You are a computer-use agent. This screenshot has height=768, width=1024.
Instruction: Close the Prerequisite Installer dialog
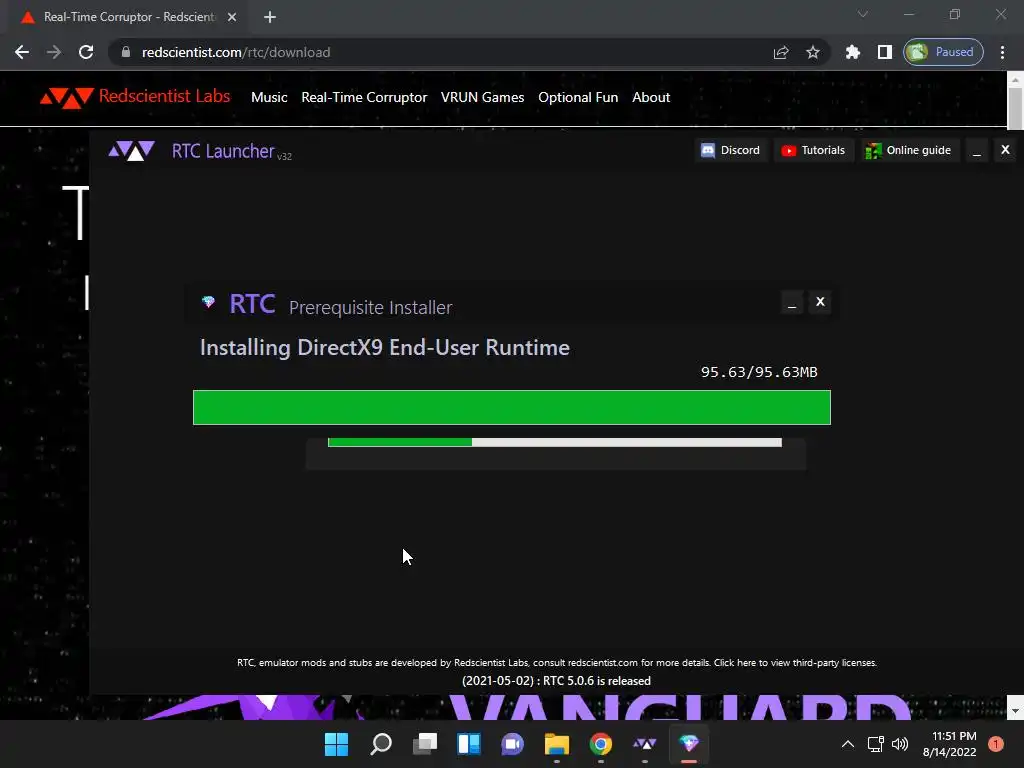tap(820, 302)
